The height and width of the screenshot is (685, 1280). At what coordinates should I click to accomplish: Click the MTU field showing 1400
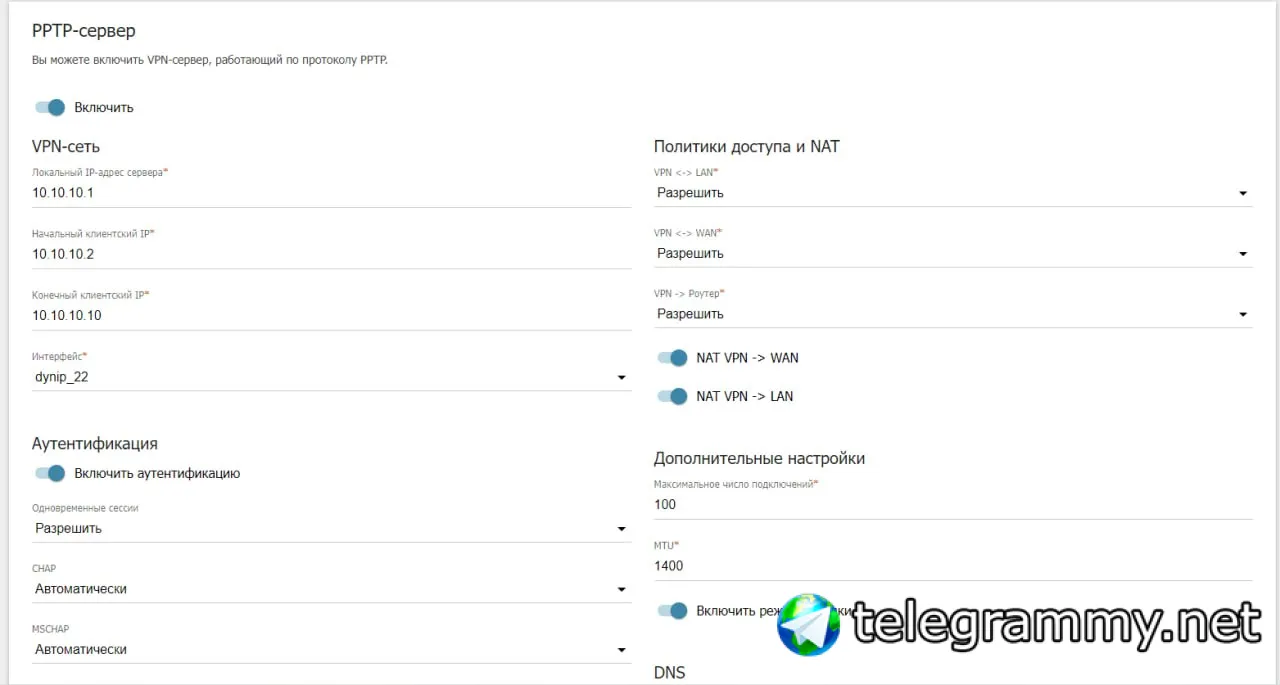click(953, 566)
